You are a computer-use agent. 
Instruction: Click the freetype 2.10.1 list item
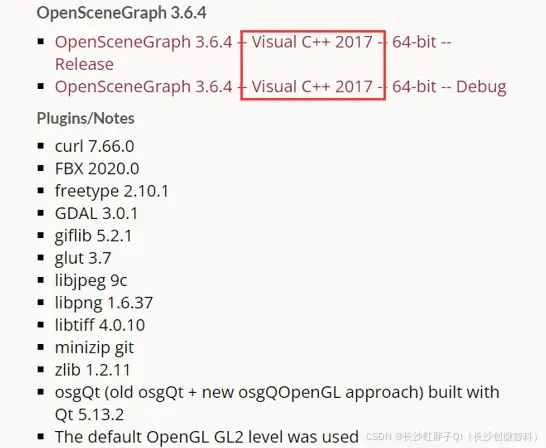point(111,191)
